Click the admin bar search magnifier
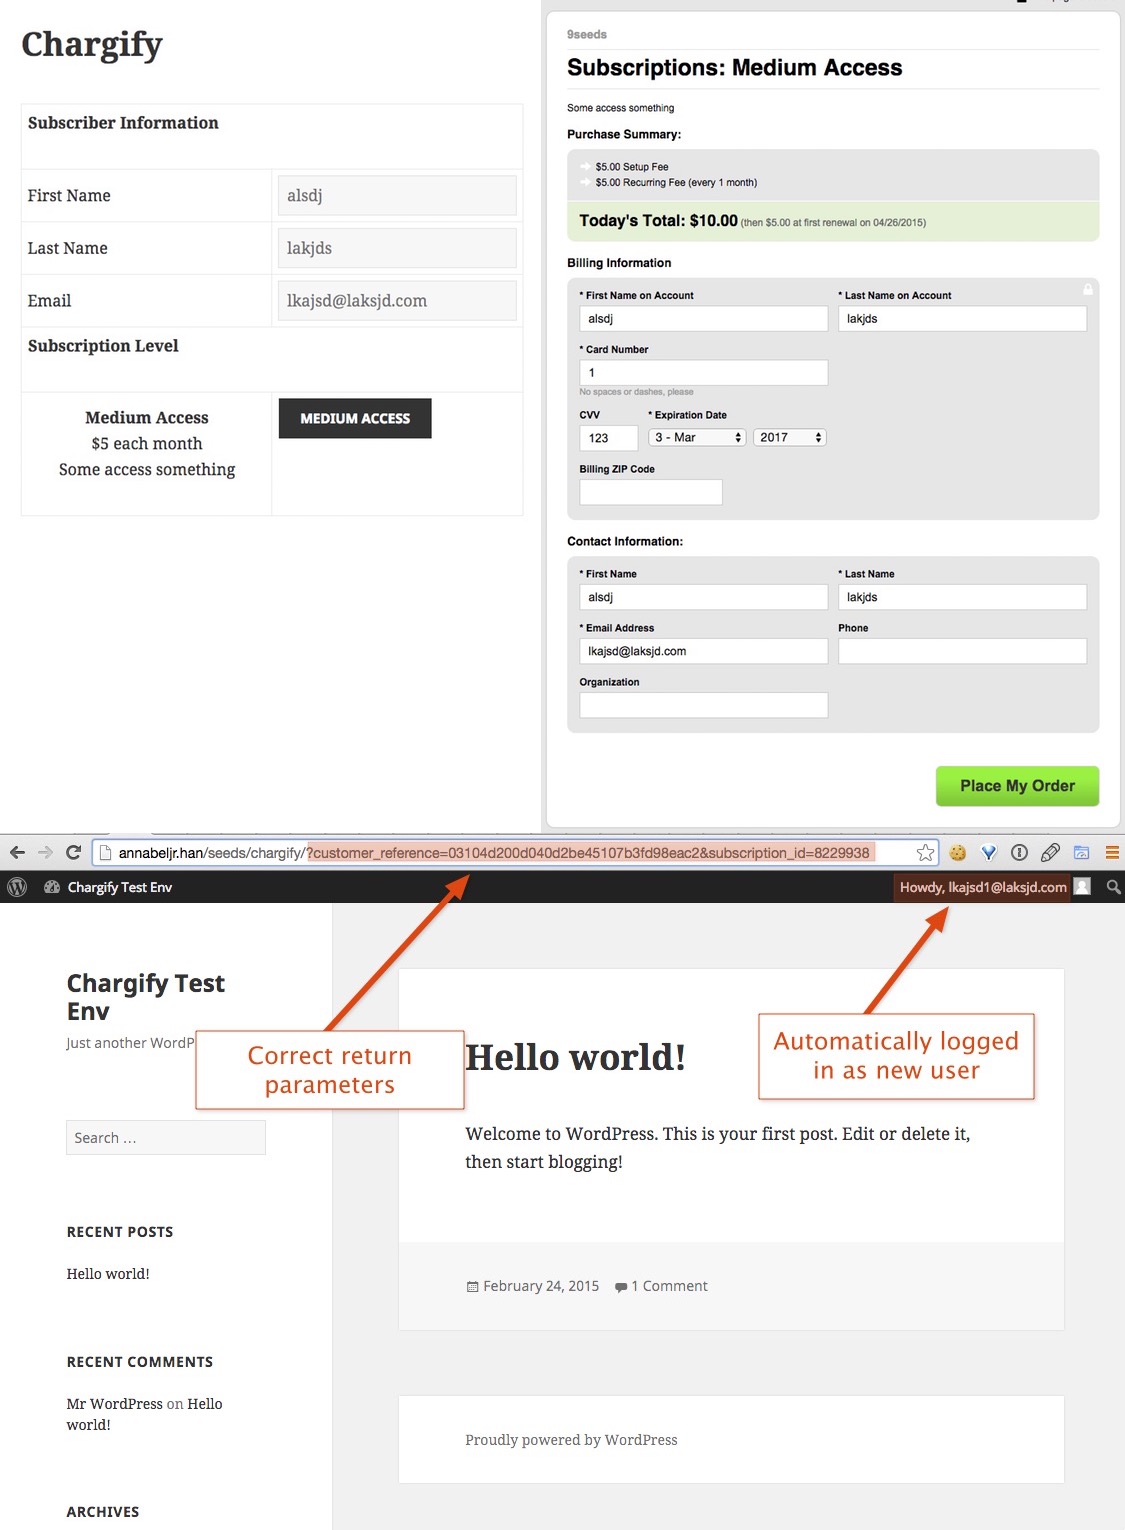Viewport: 1125px width, 1530px height. click(1113, 887)
